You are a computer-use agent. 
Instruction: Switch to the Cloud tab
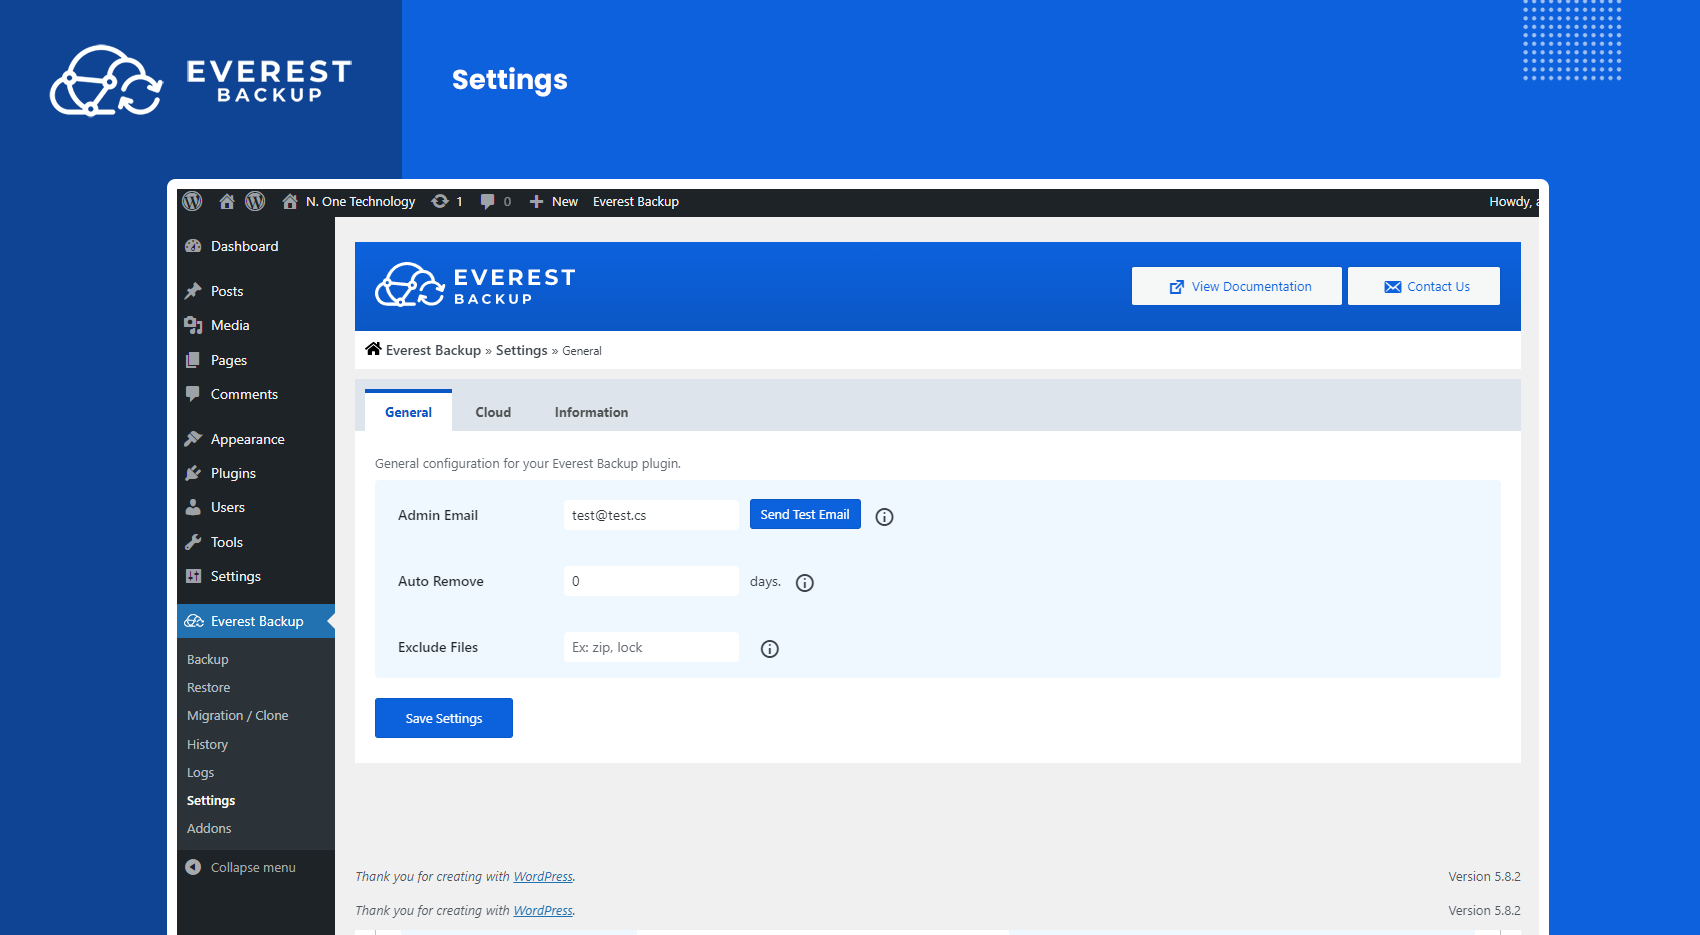pos(493,412)
